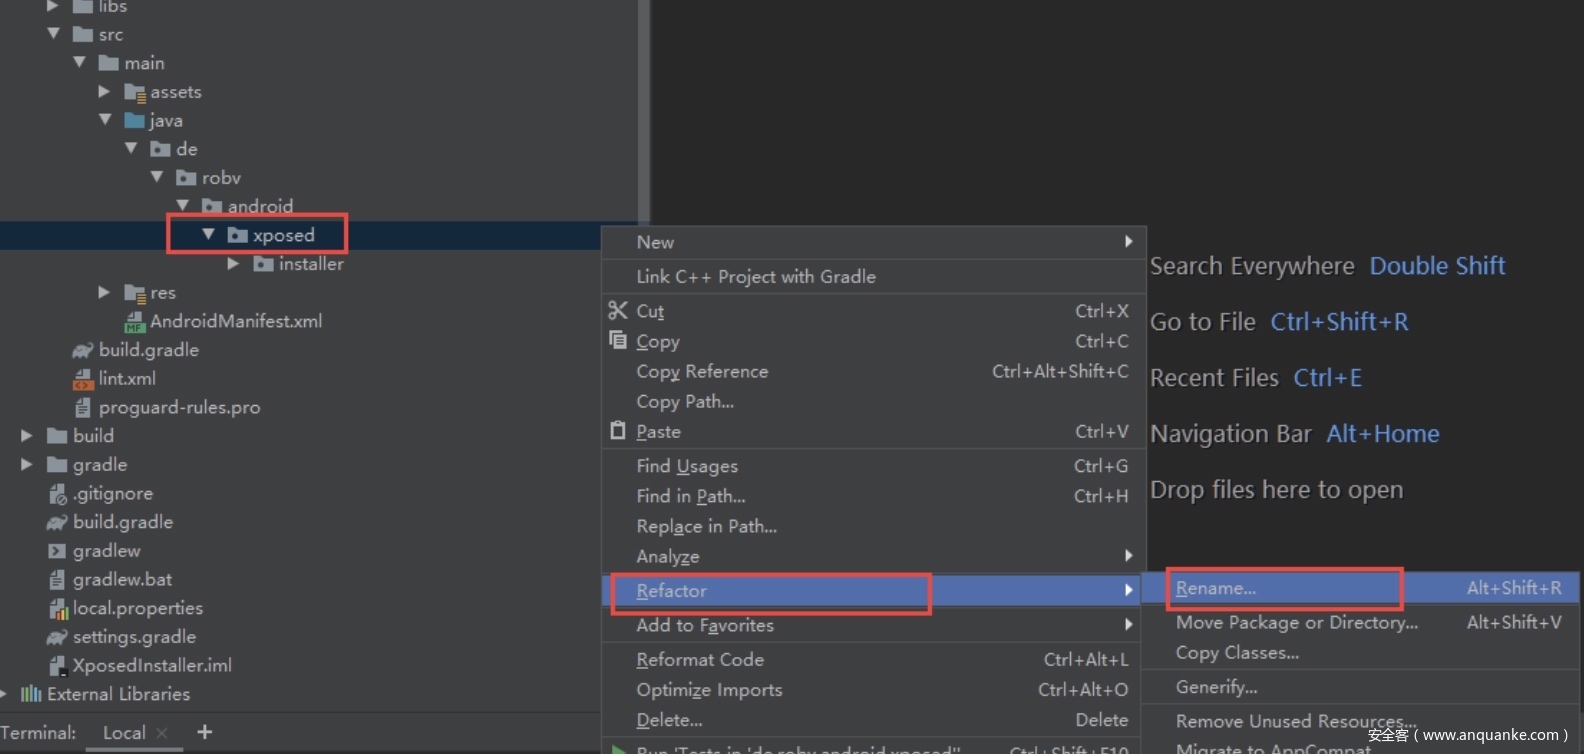The image size is (1584, 754).
Task: Click the Cut scissors icon in context menu
Action: (x=618, y=311)
